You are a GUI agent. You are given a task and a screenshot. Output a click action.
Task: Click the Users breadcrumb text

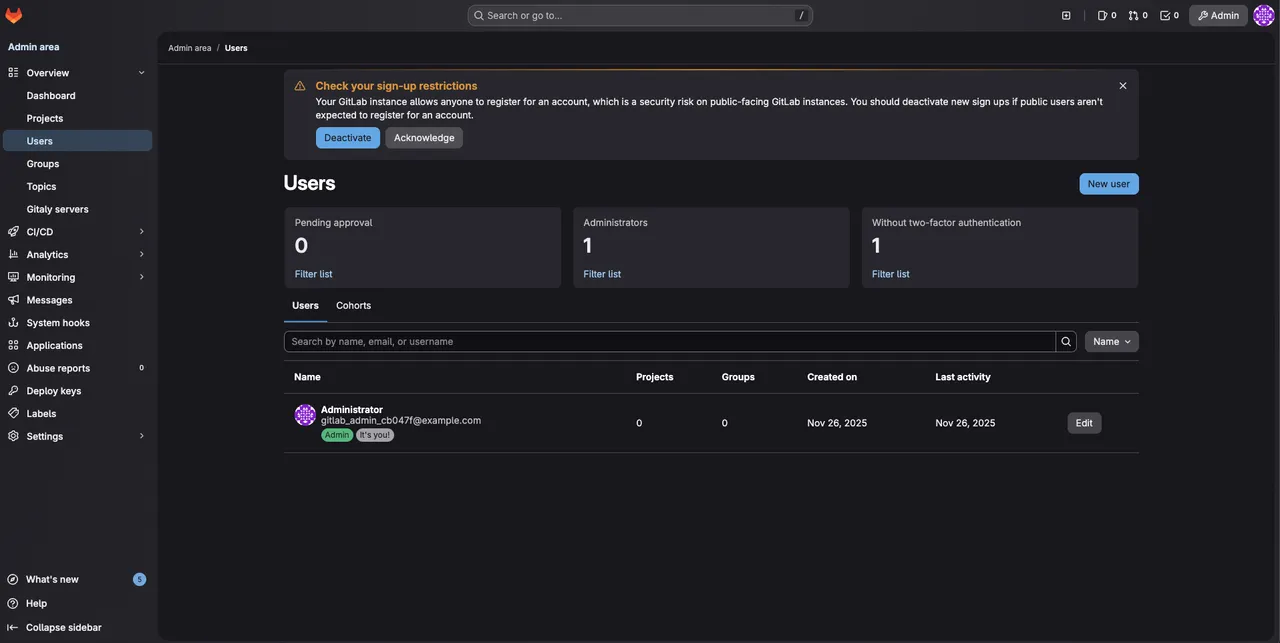pyautogui.click(x=236, y=48)
